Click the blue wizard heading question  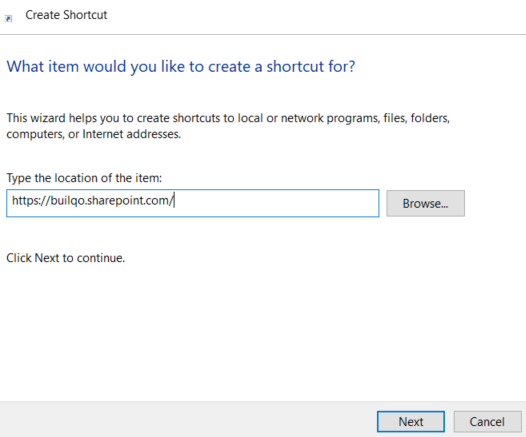(181, 66)
